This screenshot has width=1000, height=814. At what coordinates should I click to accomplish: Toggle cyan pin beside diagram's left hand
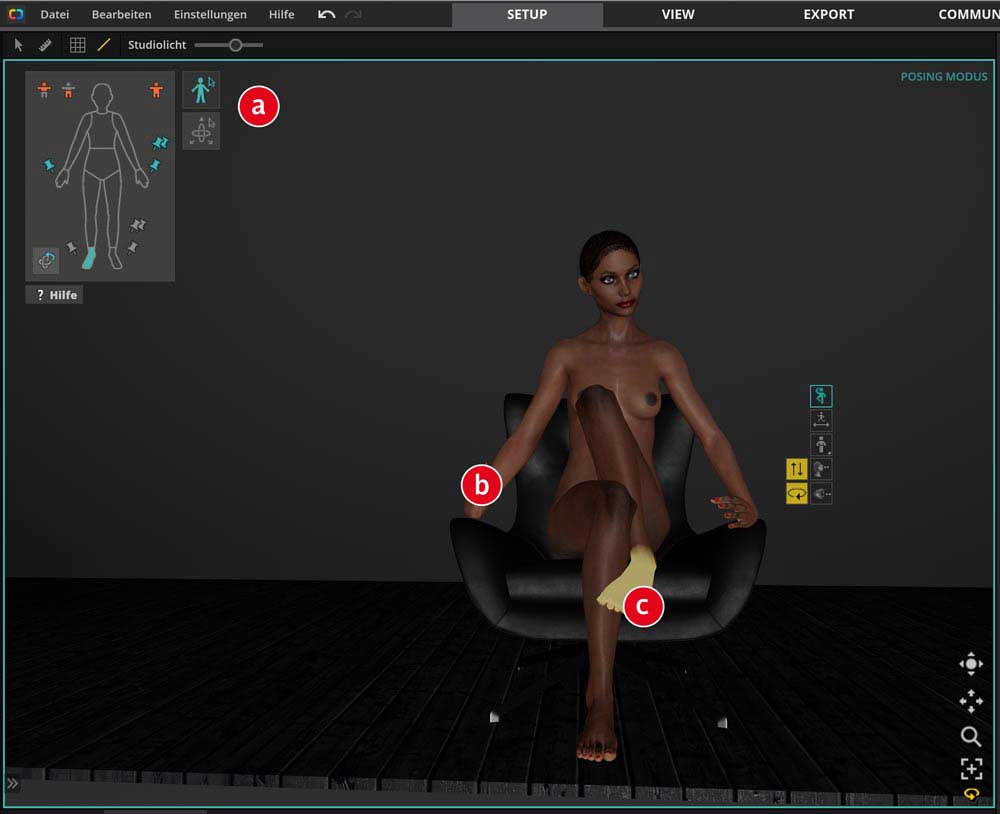pyautogui.click(x=49, y=166)
